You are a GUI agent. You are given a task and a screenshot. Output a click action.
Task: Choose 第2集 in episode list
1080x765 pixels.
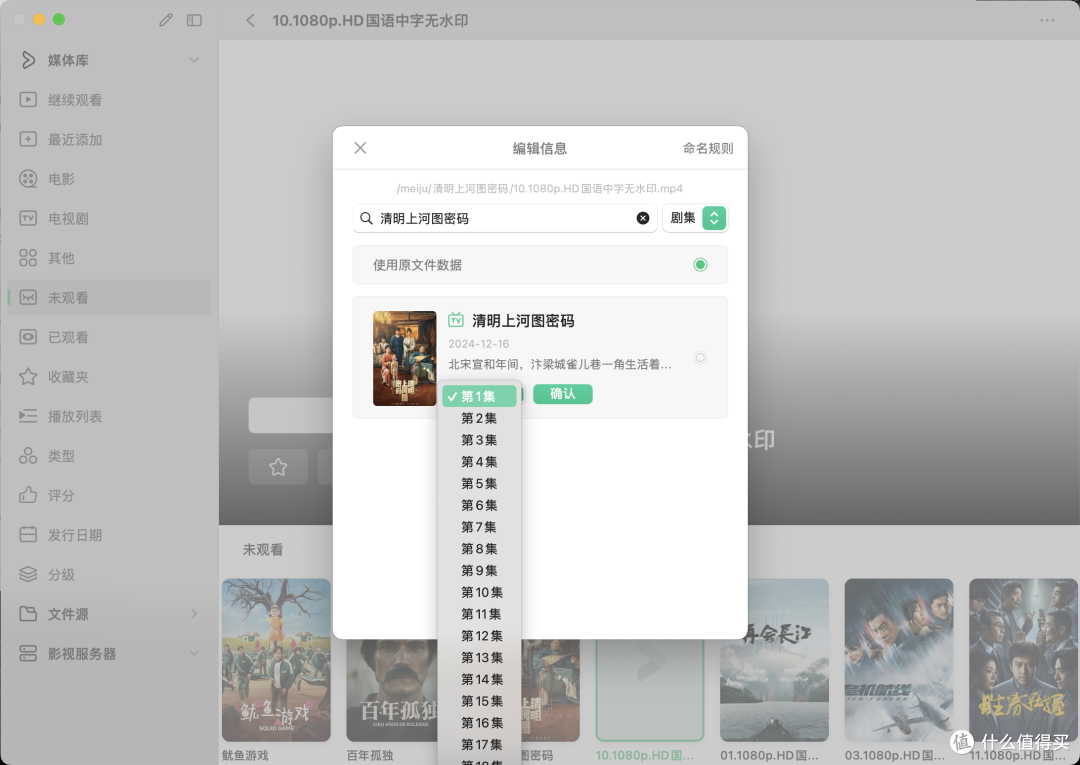(x=479, y=418)
